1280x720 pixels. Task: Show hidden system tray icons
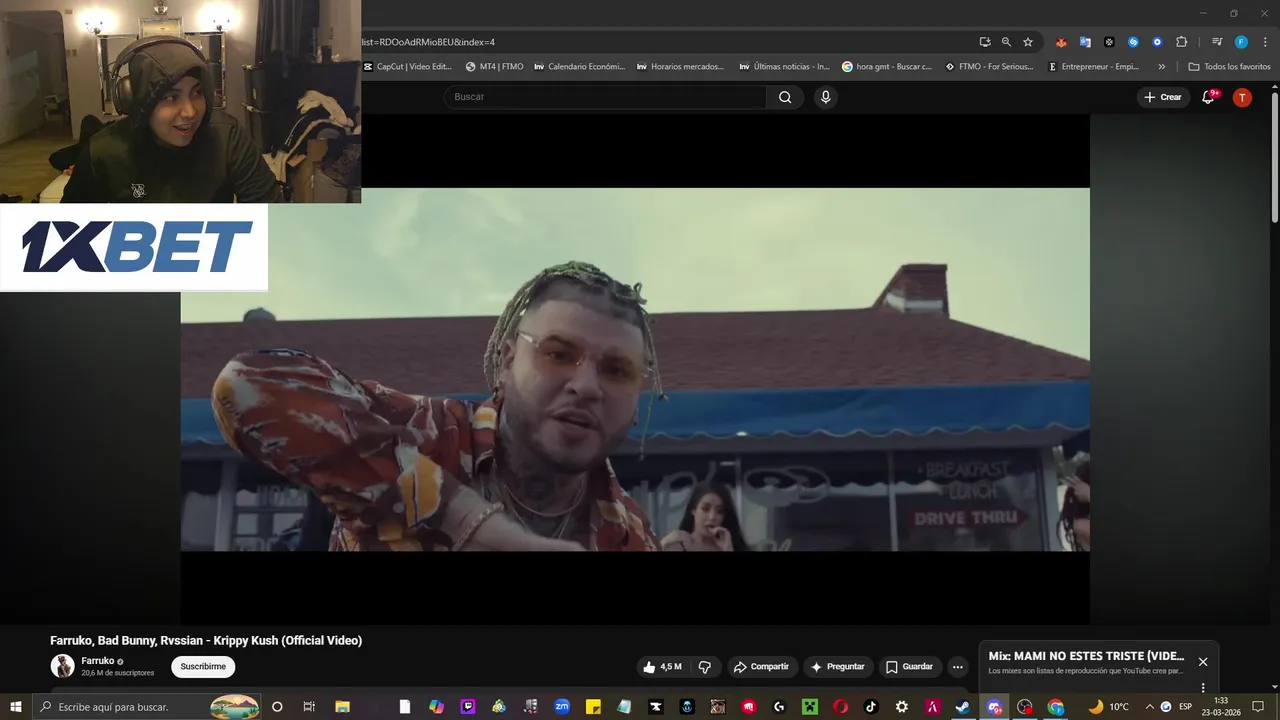1149,707
